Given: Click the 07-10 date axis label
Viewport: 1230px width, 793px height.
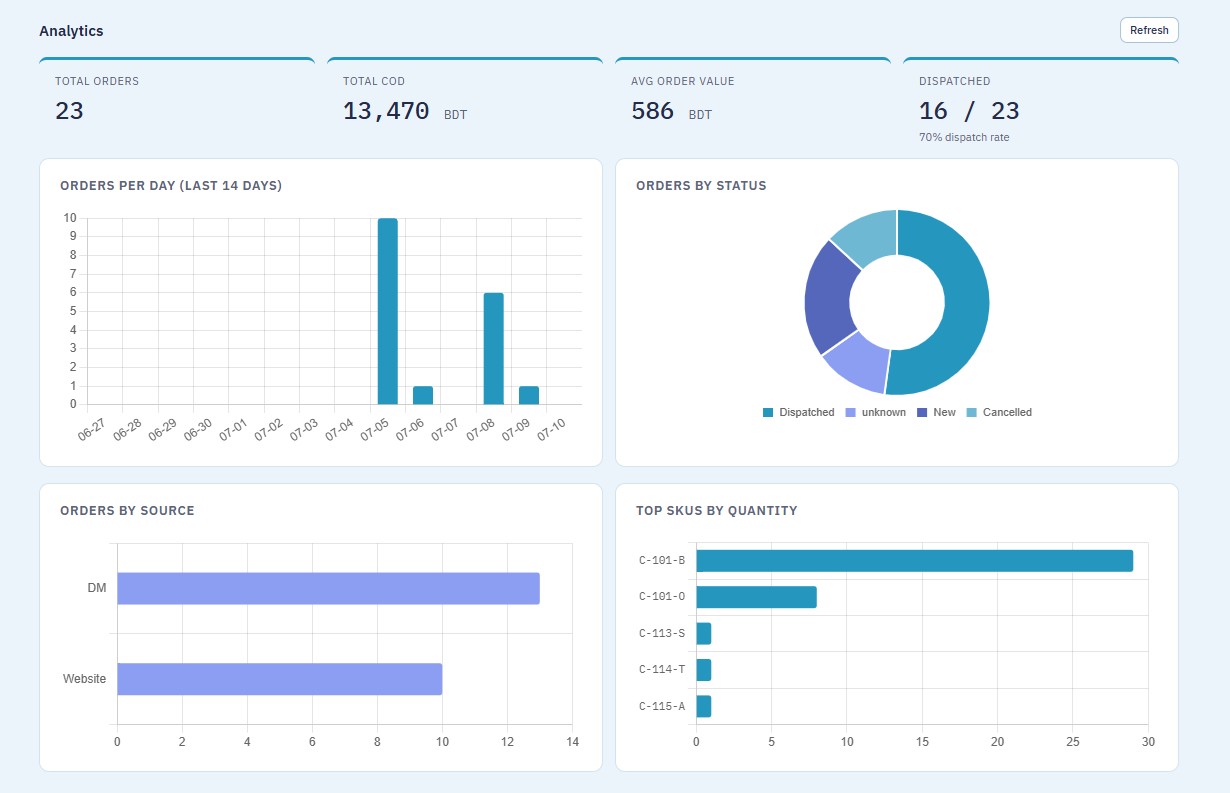Looking at the screenshot, I should click(x=553, y=430).
